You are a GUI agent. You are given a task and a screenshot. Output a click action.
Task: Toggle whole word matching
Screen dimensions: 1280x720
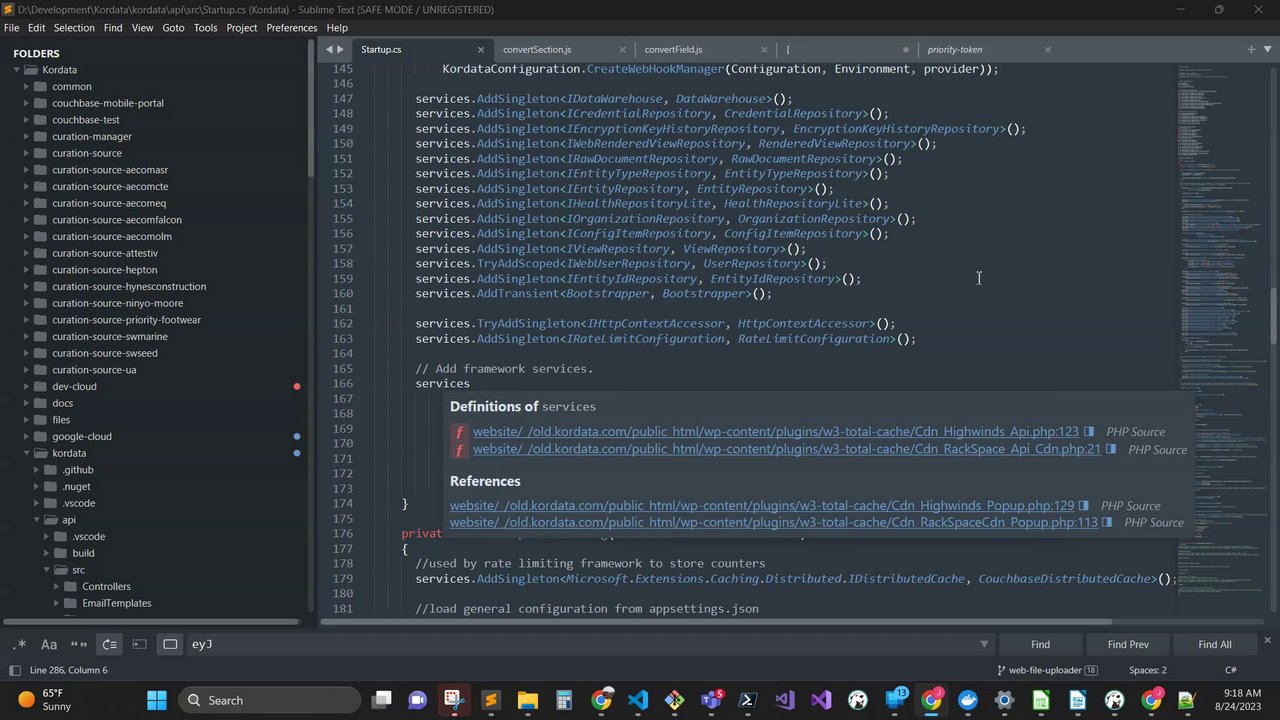click(79, 644)
